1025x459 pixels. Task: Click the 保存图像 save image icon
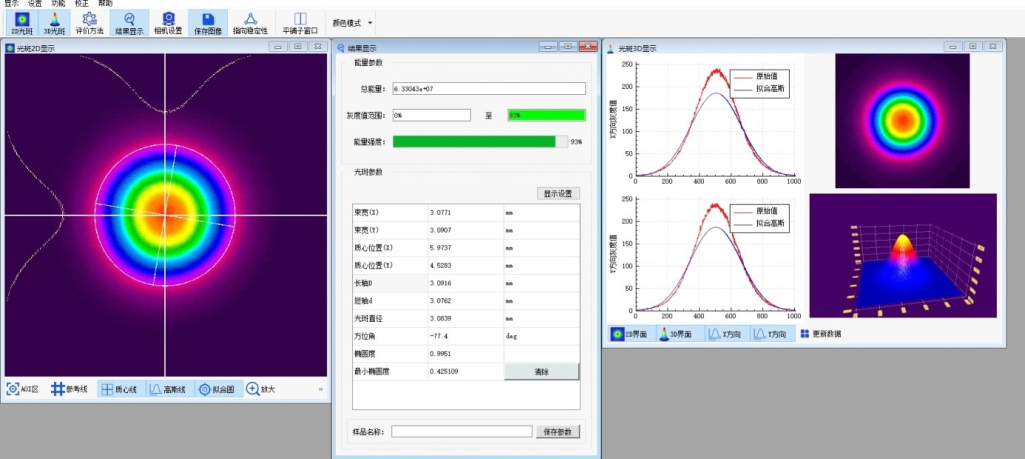point(207,23)
